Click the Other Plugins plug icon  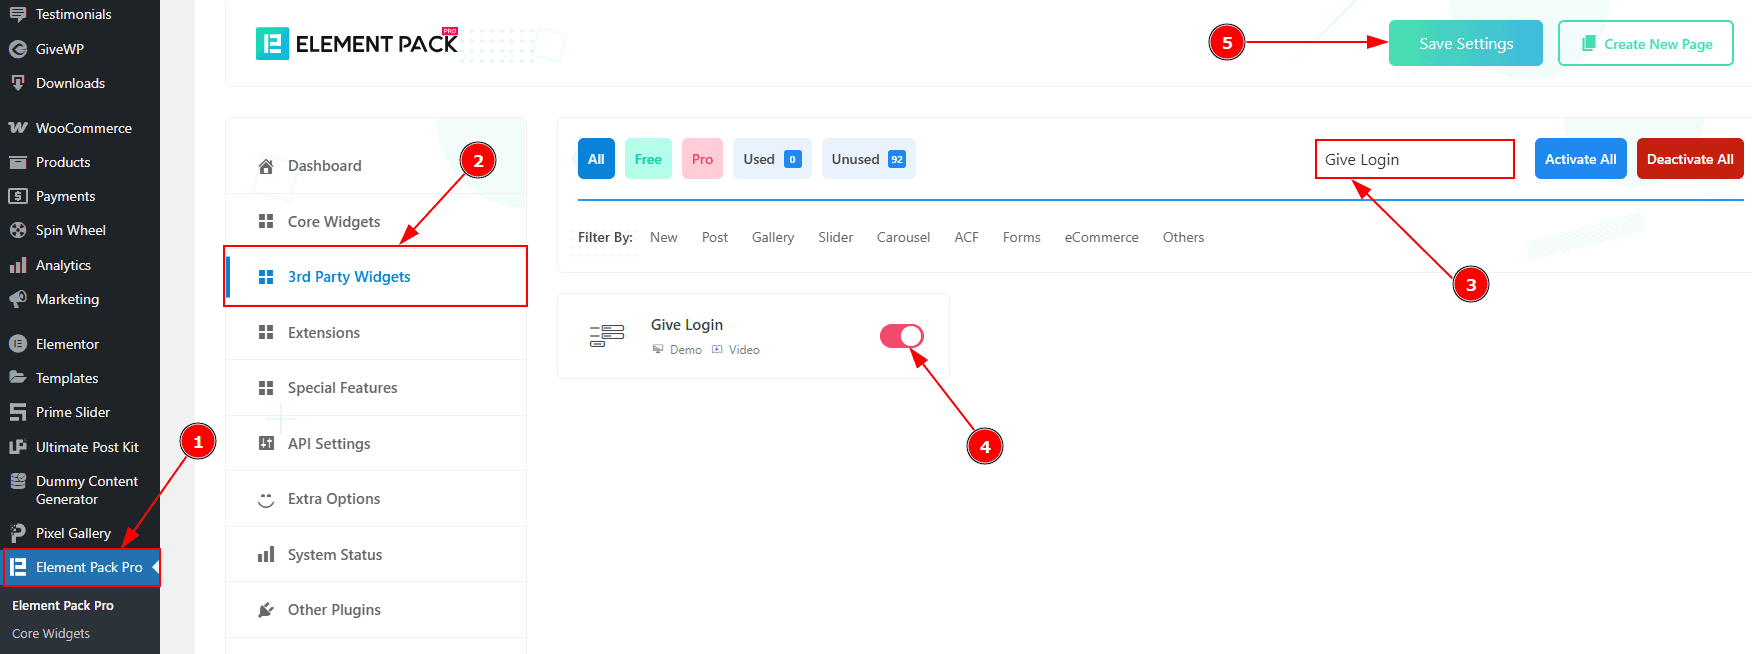(x=266, y=610)
